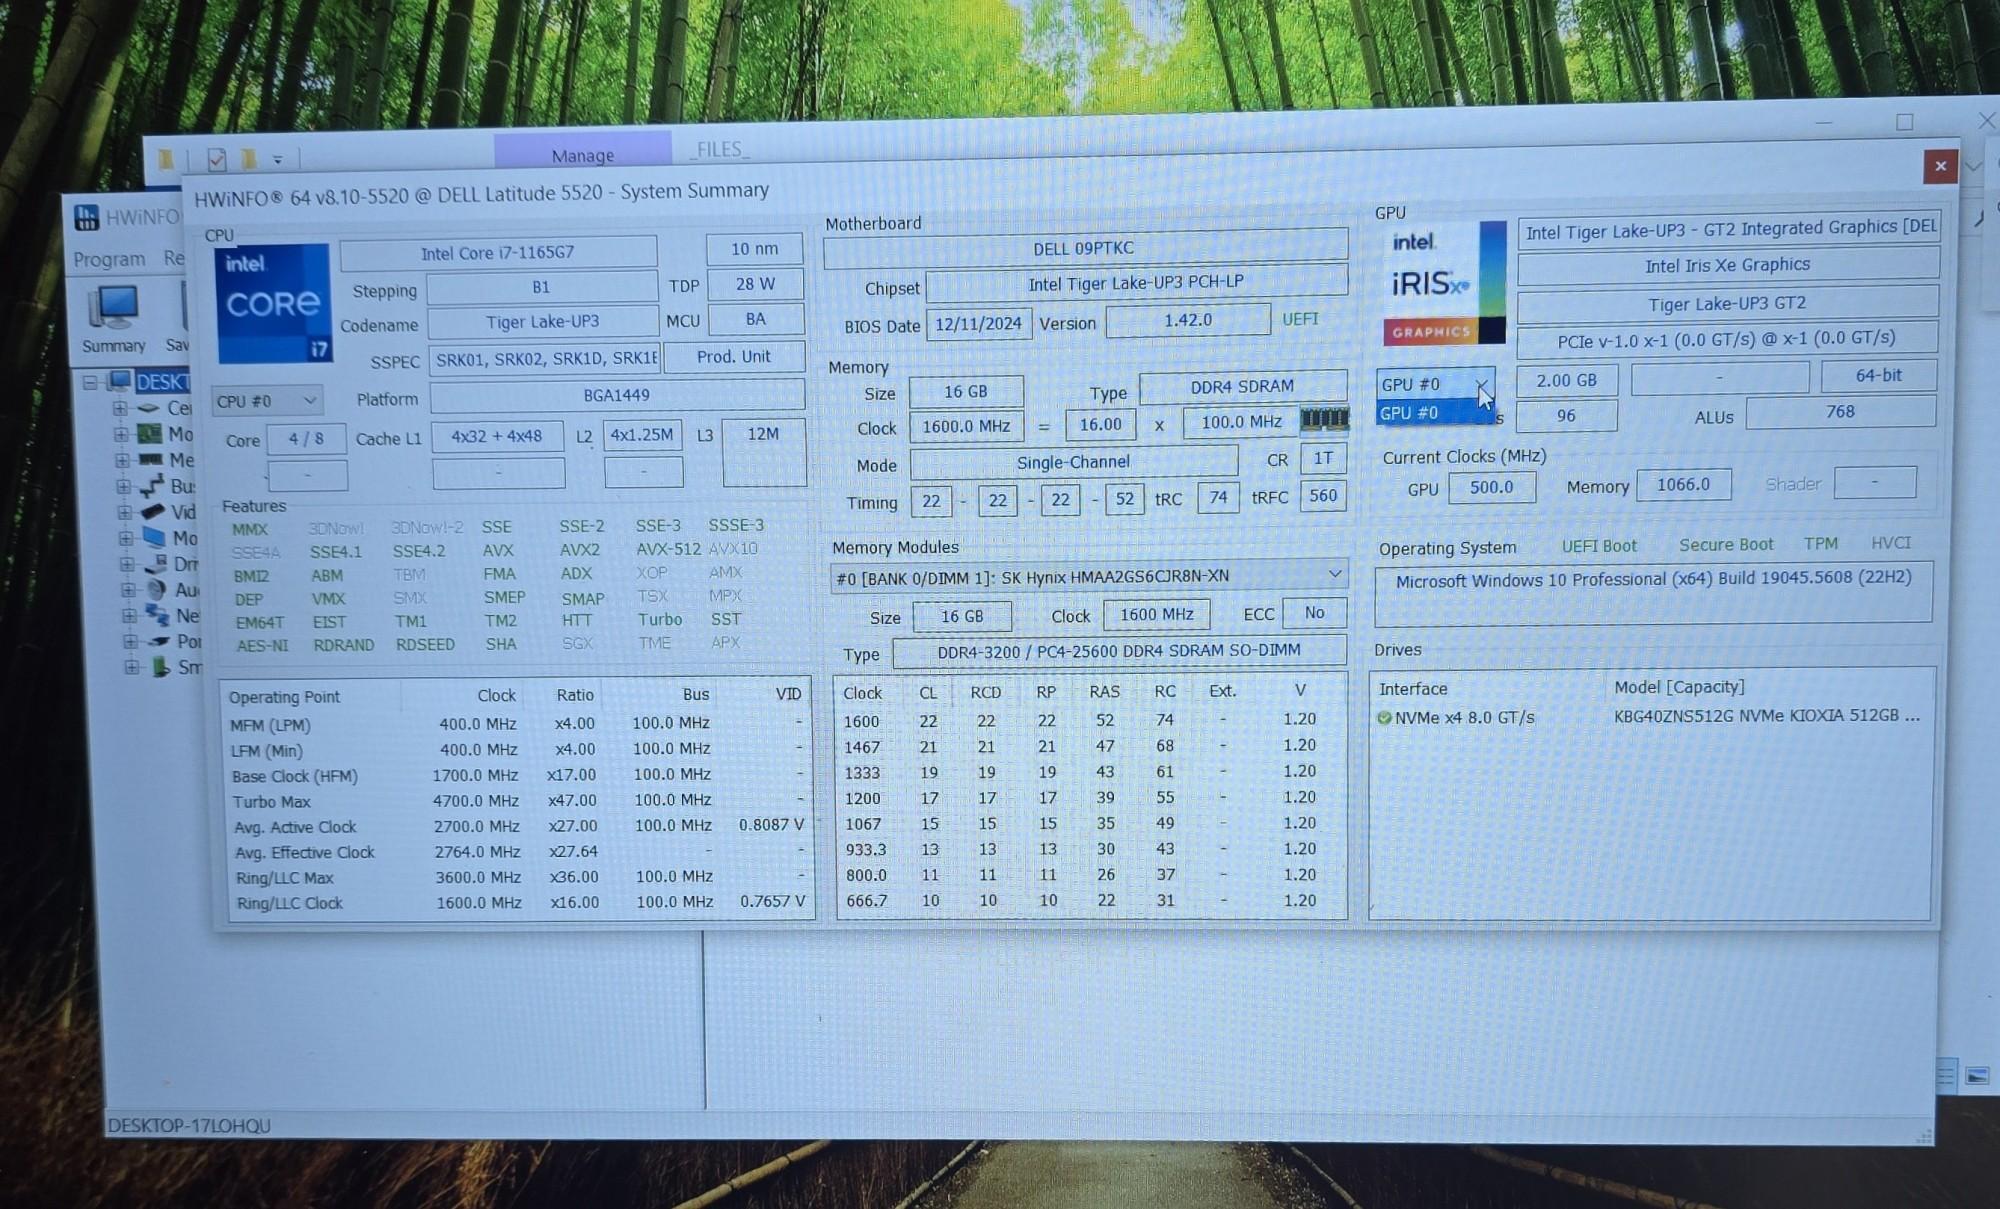2000x1209 pixels.
Task: Click the BIOS date 12/11/2024 field
Action: point(978,323)
